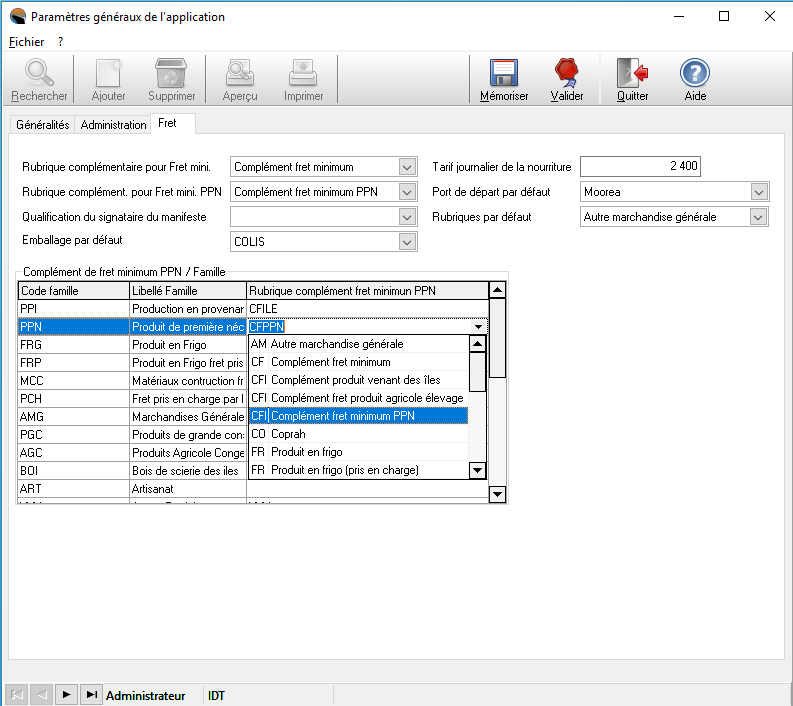Open Port de départ par défaut dropdown

(x=759, y=192)
